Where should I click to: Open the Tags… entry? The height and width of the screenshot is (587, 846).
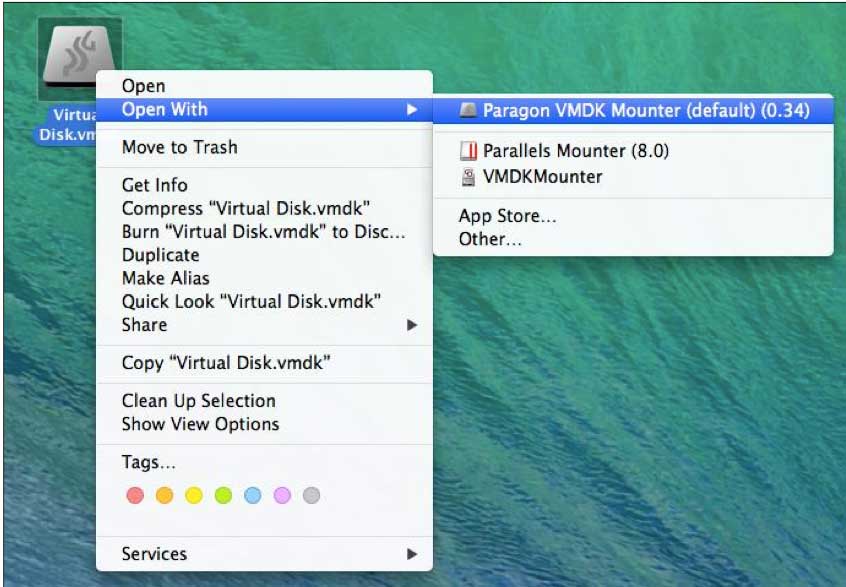tap(264, 462)
